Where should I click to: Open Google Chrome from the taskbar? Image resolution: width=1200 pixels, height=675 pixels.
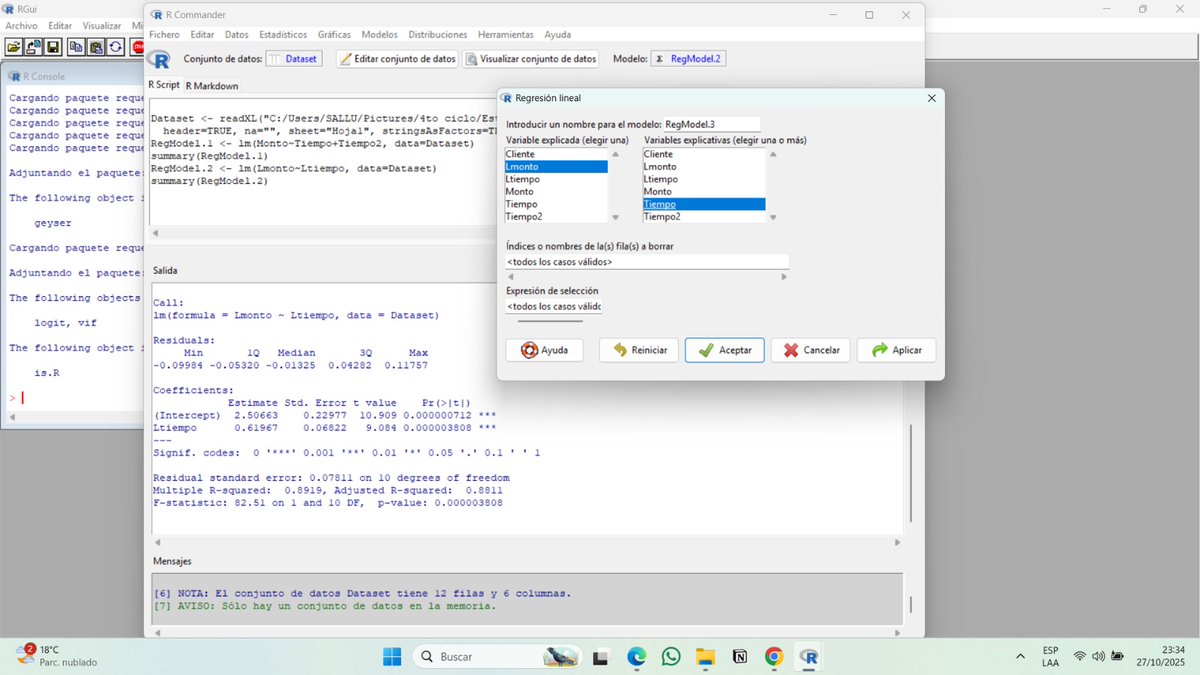(773, 657)
